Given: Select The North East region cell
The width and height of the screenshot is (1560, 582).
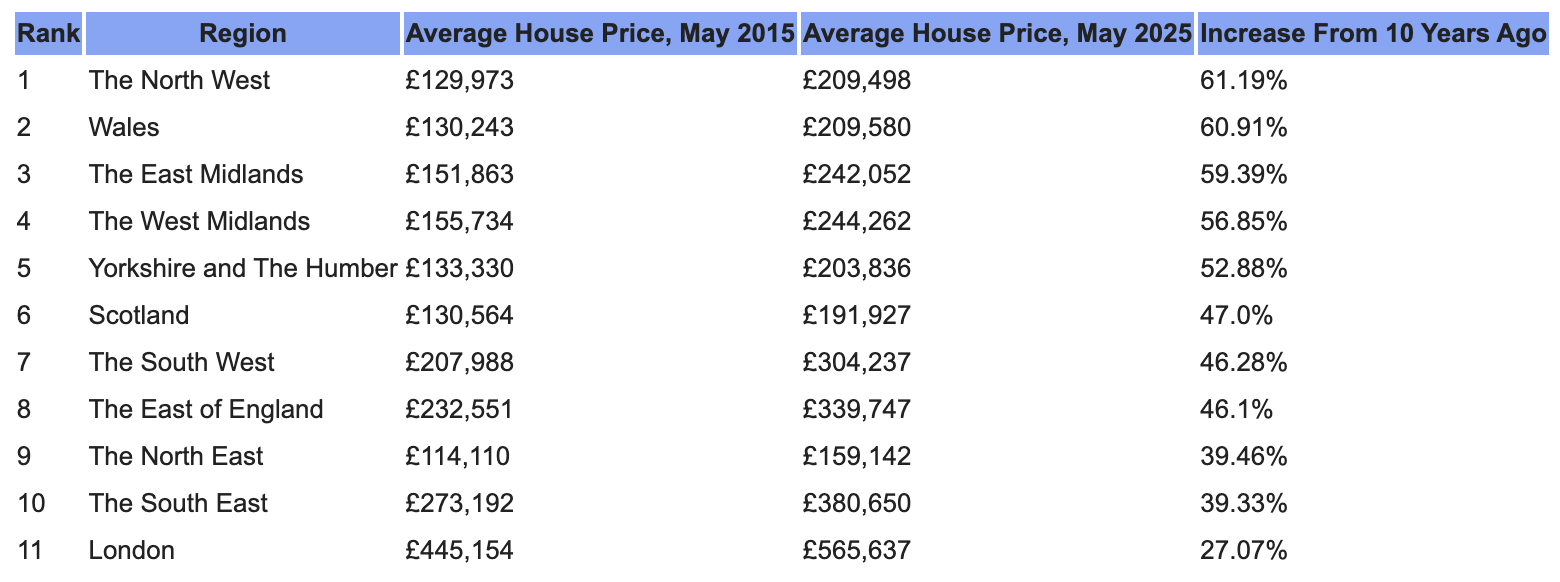Looking at the screenshot, I should [176, 456].
